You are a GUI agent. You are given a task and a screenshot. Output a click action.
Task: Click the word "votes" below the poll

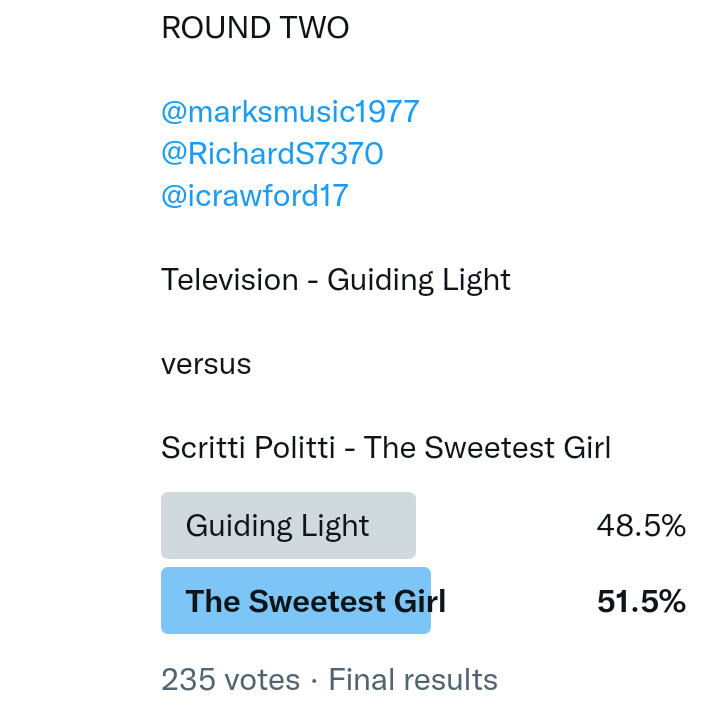click(260, 681)
